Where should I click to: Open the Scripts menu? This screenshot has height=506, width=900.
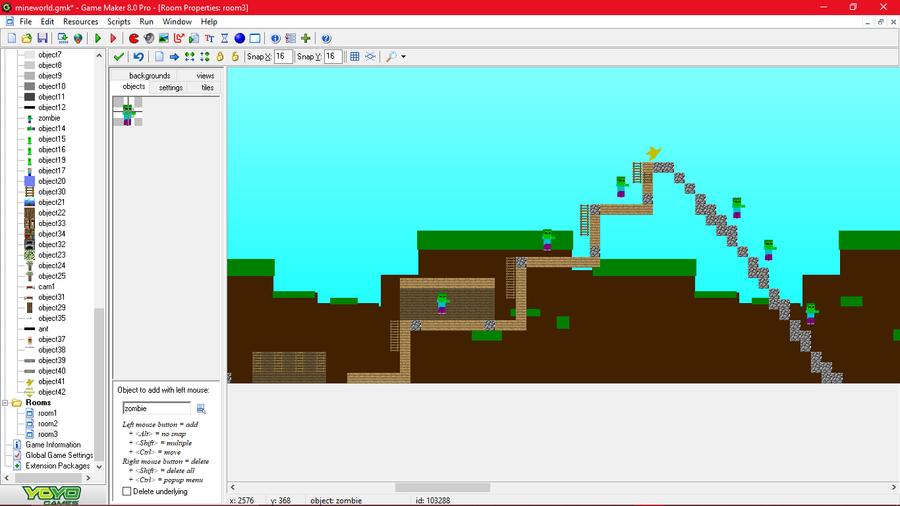coord(119,22)
